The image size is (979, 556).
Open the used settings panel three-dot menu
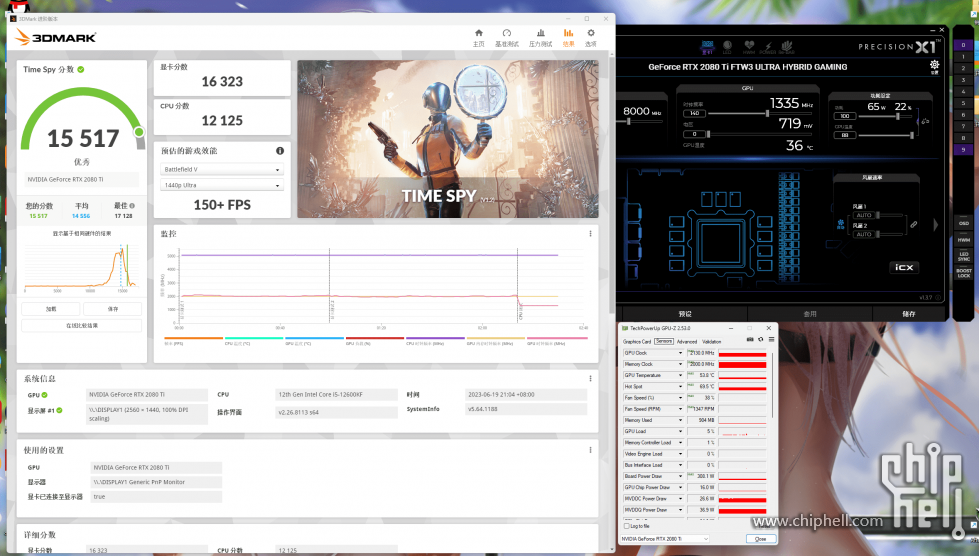point(590,449)
